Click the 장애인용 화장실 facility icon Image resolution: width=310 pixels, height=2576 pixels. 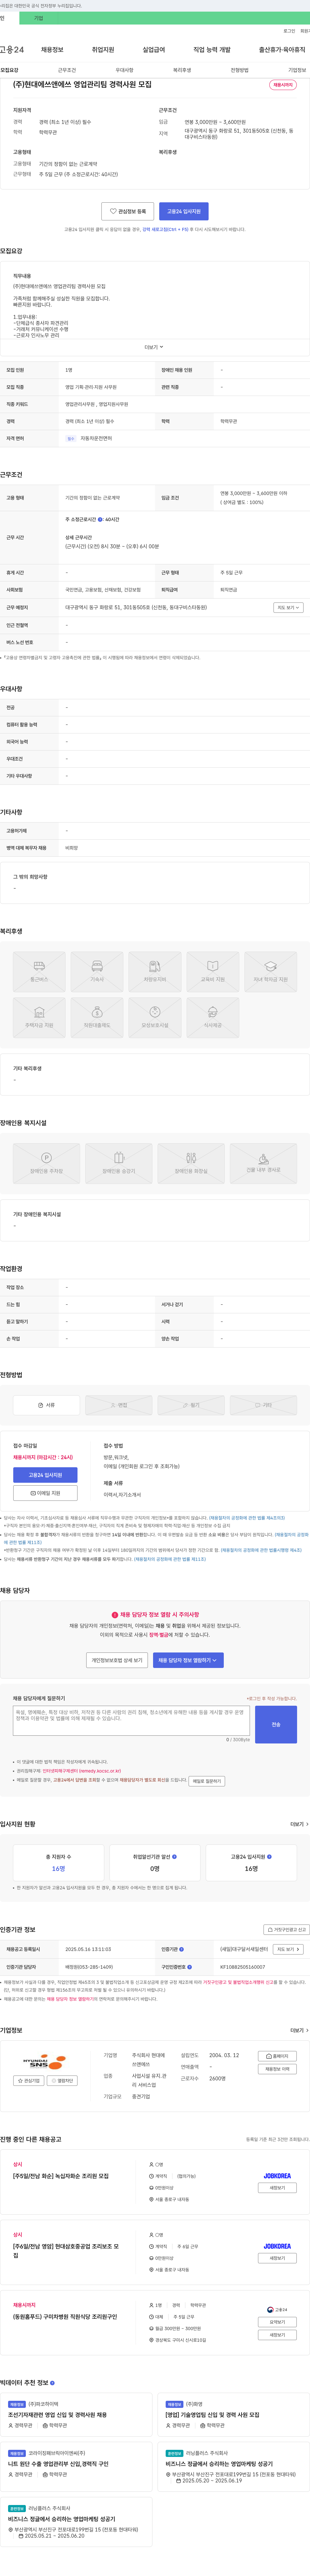click(191, 1163)
